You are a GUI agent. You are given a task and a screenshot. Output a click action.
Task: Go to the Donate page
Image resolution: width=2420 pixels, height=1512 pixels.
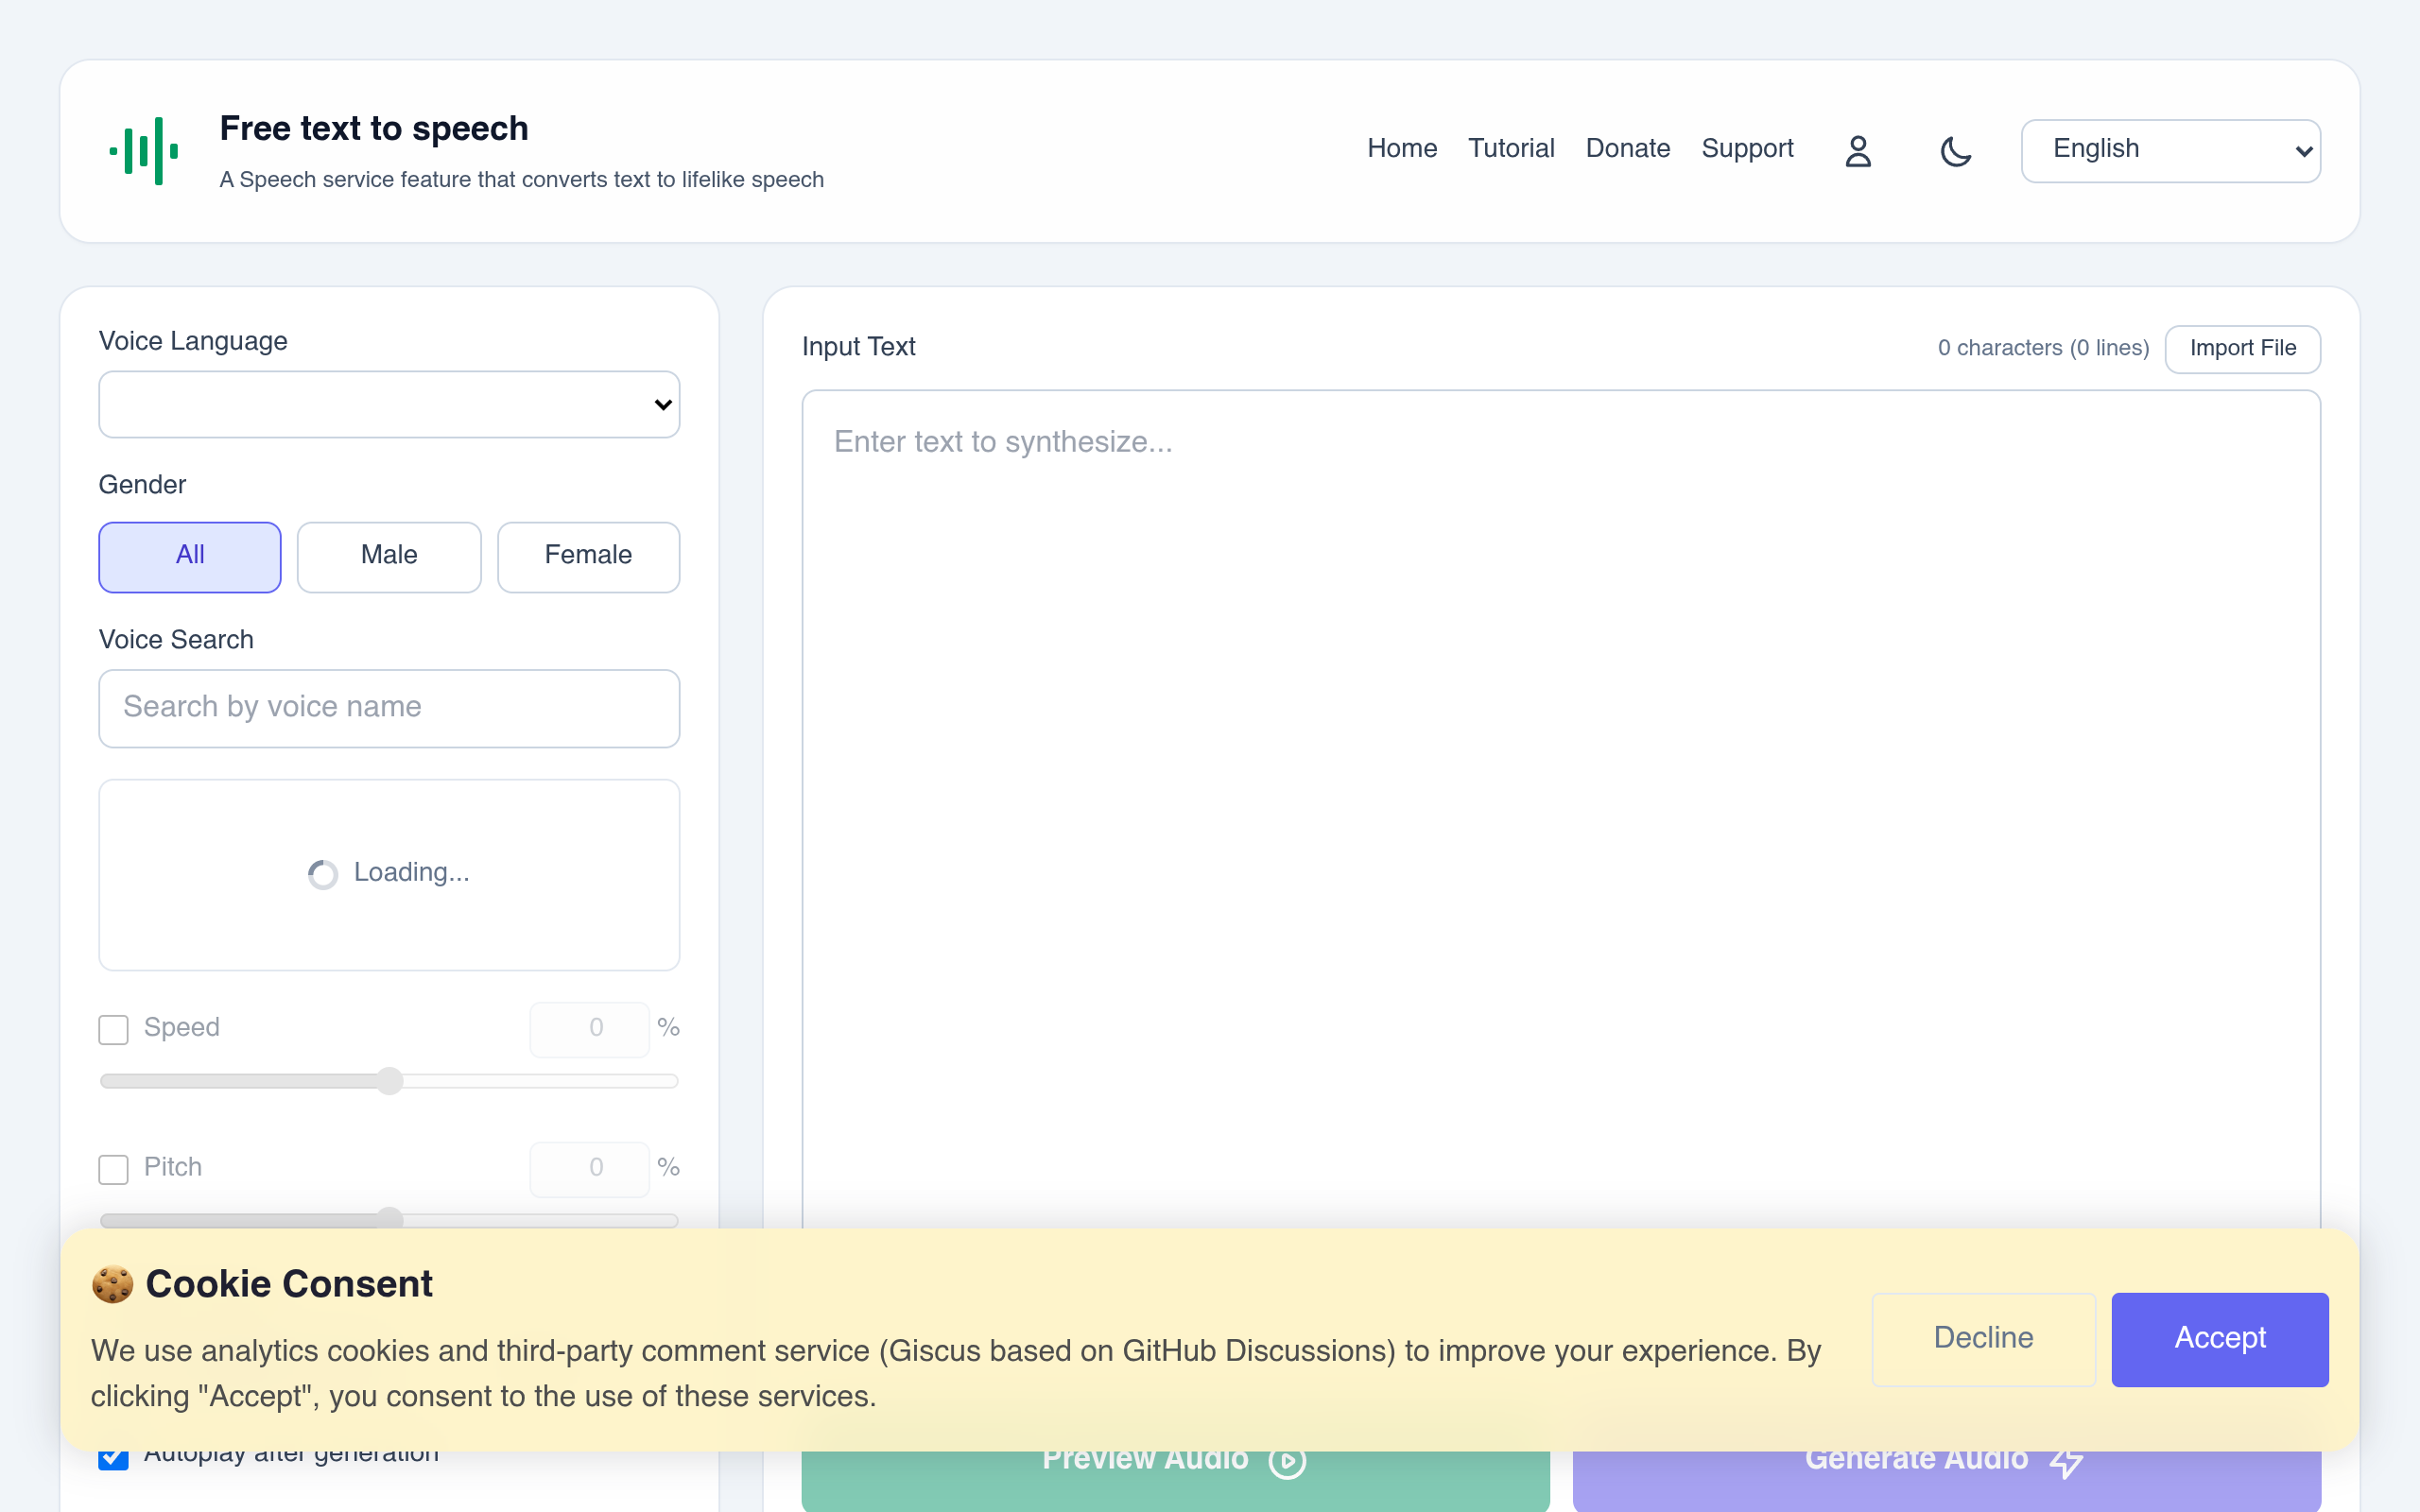[x=1627, y=148]
